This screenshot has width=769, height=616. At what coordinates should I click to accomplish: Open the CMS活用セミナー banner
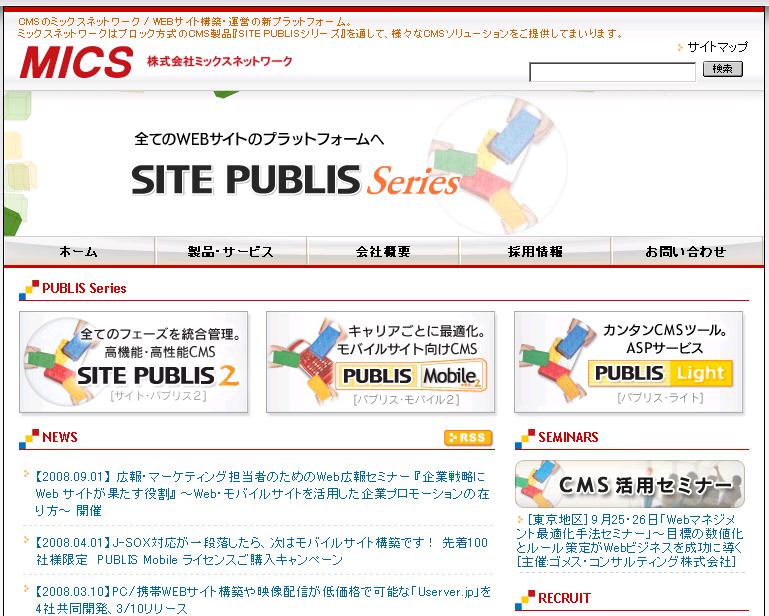coord(630,484)
